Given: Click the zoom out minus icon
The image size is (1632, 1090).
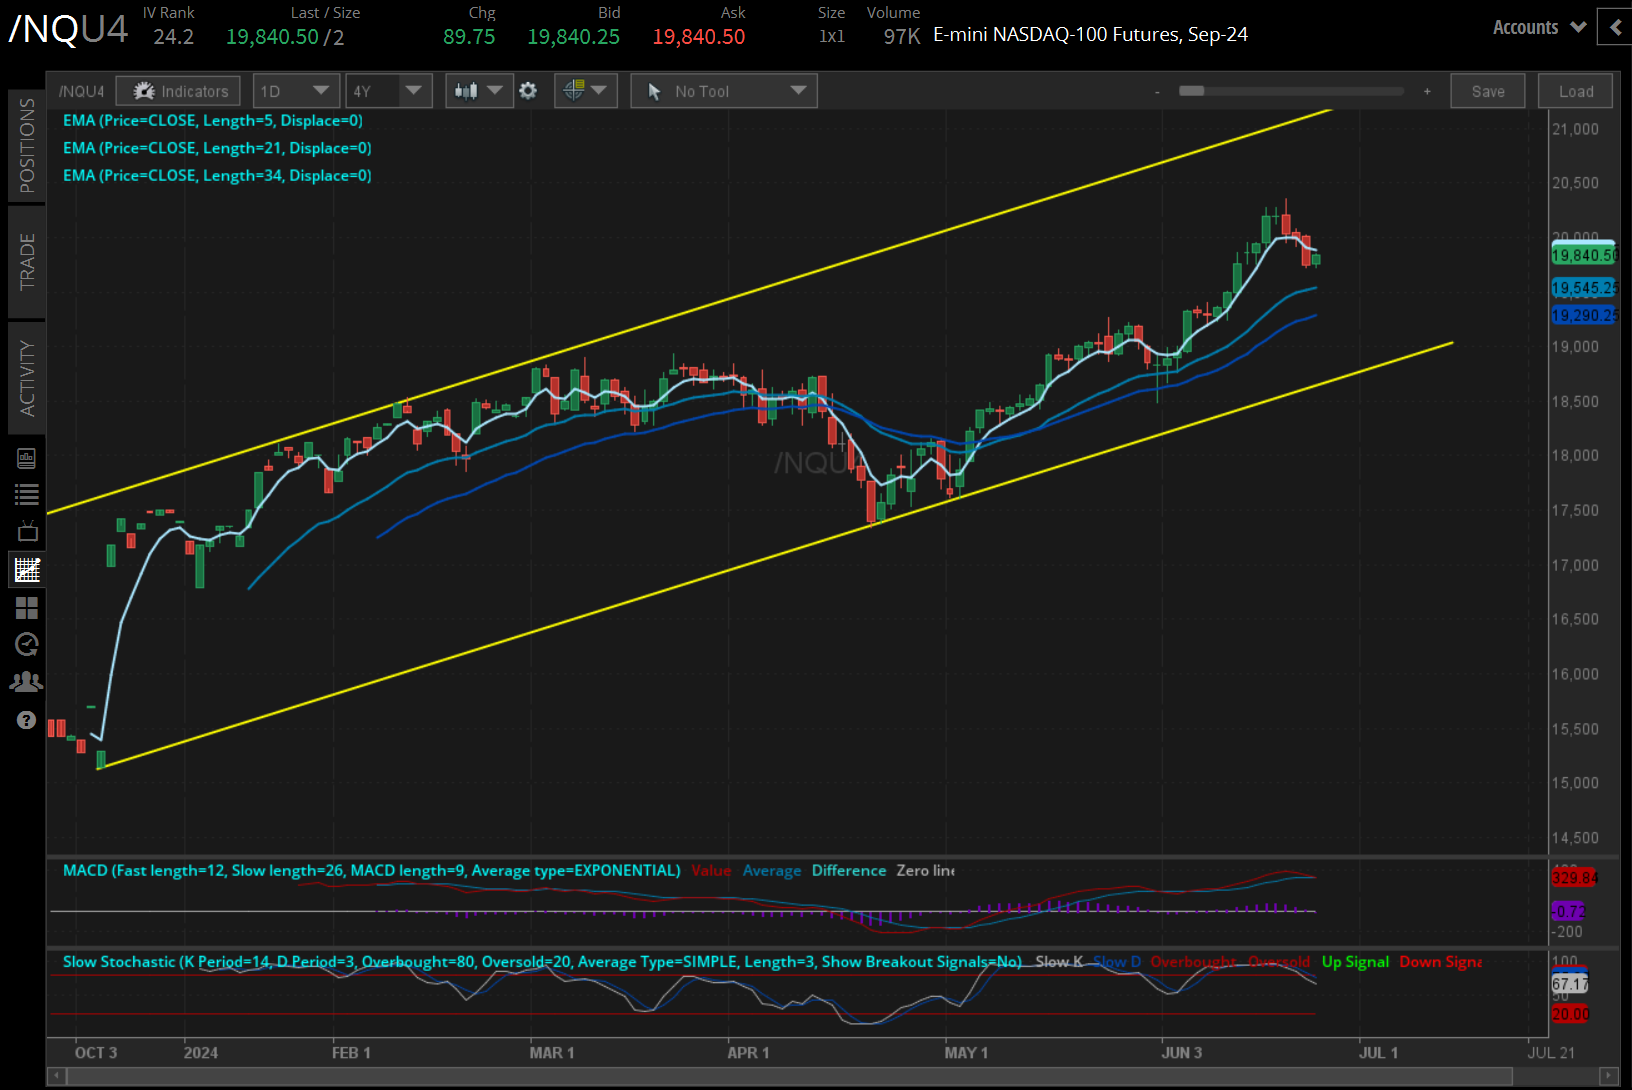Looking at the screenshot, I should click(1157, 92).
